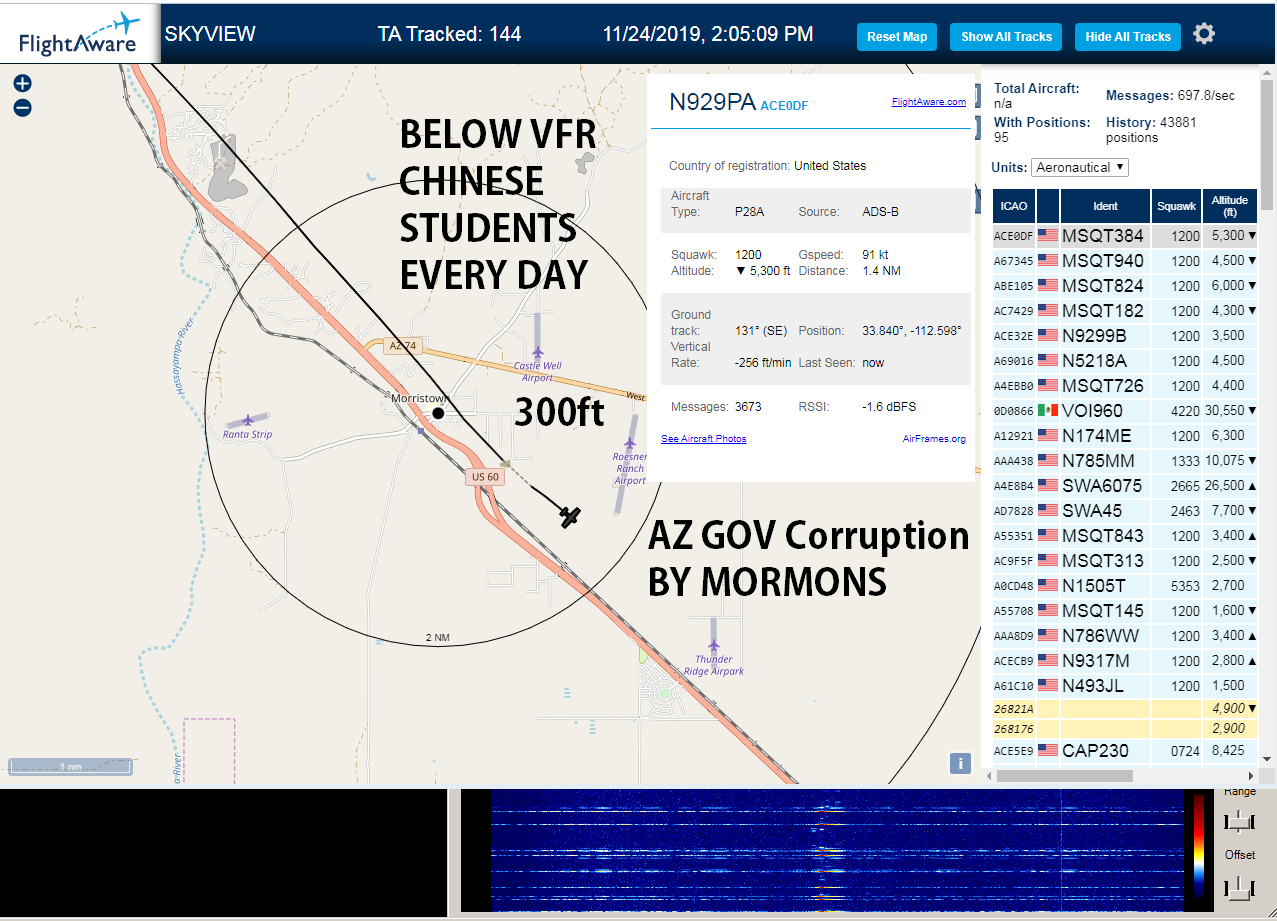Select N174ME aircraft row
This screenshot has height=921, width=1277.
click(1125, 436)
